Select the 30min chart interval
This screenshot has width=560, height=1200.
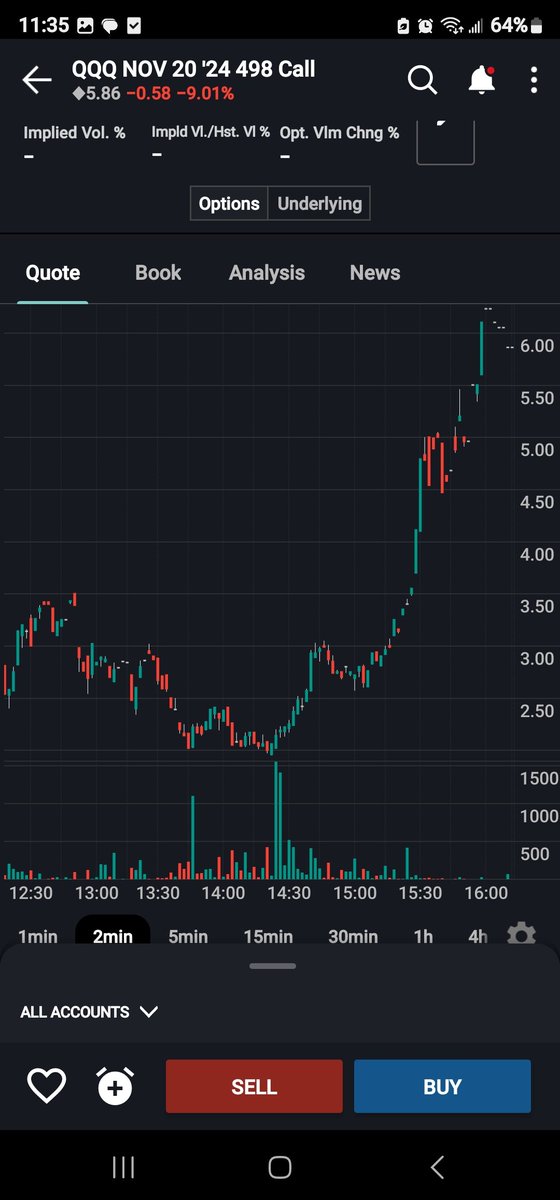click(353, 936)
